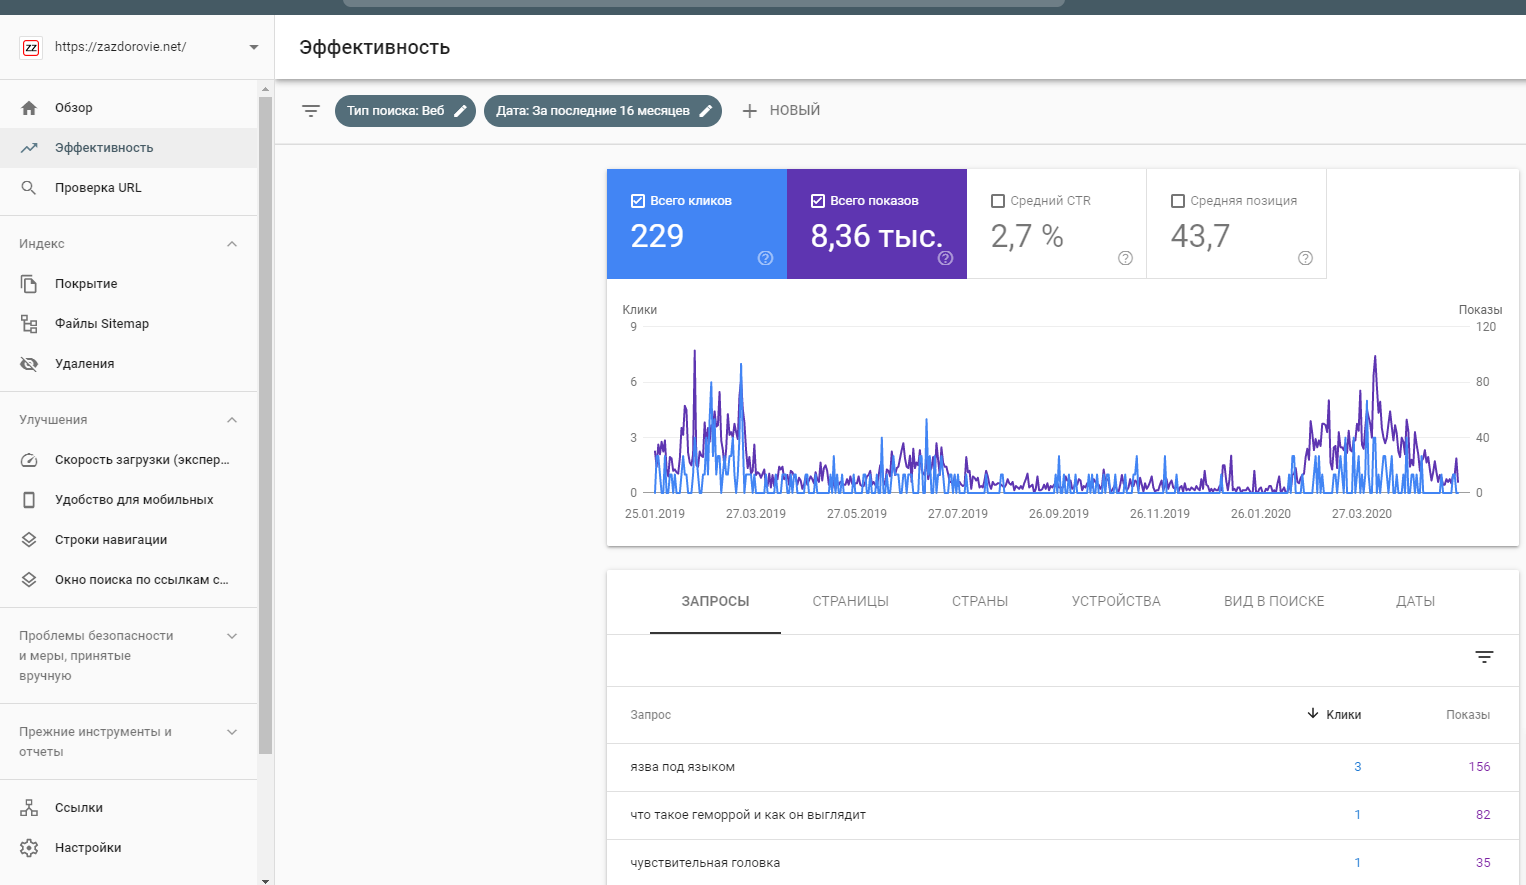
Task: Switch to the УСТРОЙСТВА tab
Action: tap(1116, 602)
